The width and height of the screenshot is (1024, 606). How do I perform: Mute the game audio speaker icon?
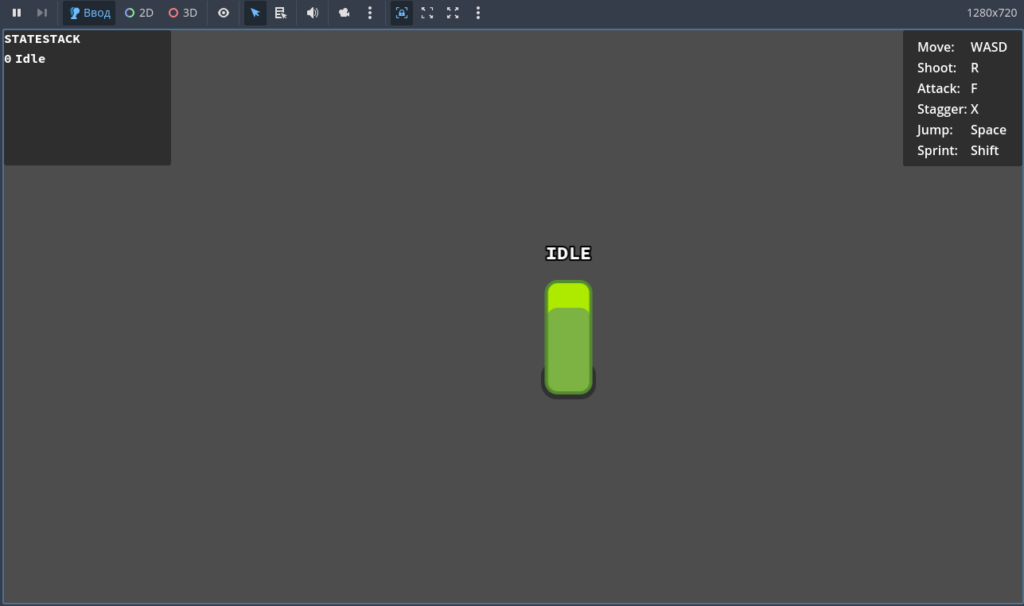313,12
